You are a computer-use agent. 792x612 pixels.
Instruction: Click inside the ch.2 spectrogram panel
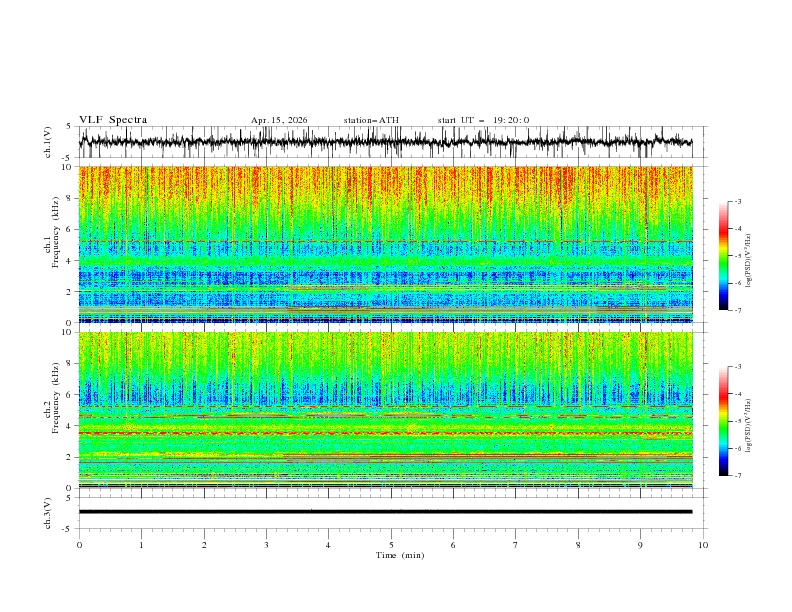point(385,410)
